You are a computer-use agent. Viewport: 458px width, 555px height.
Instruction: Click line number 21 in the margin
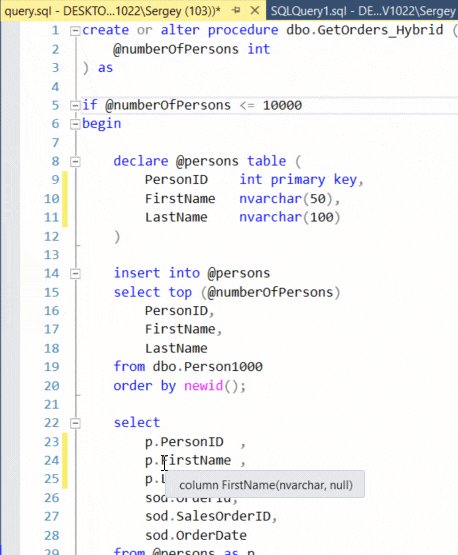click(x=52, y=404)
